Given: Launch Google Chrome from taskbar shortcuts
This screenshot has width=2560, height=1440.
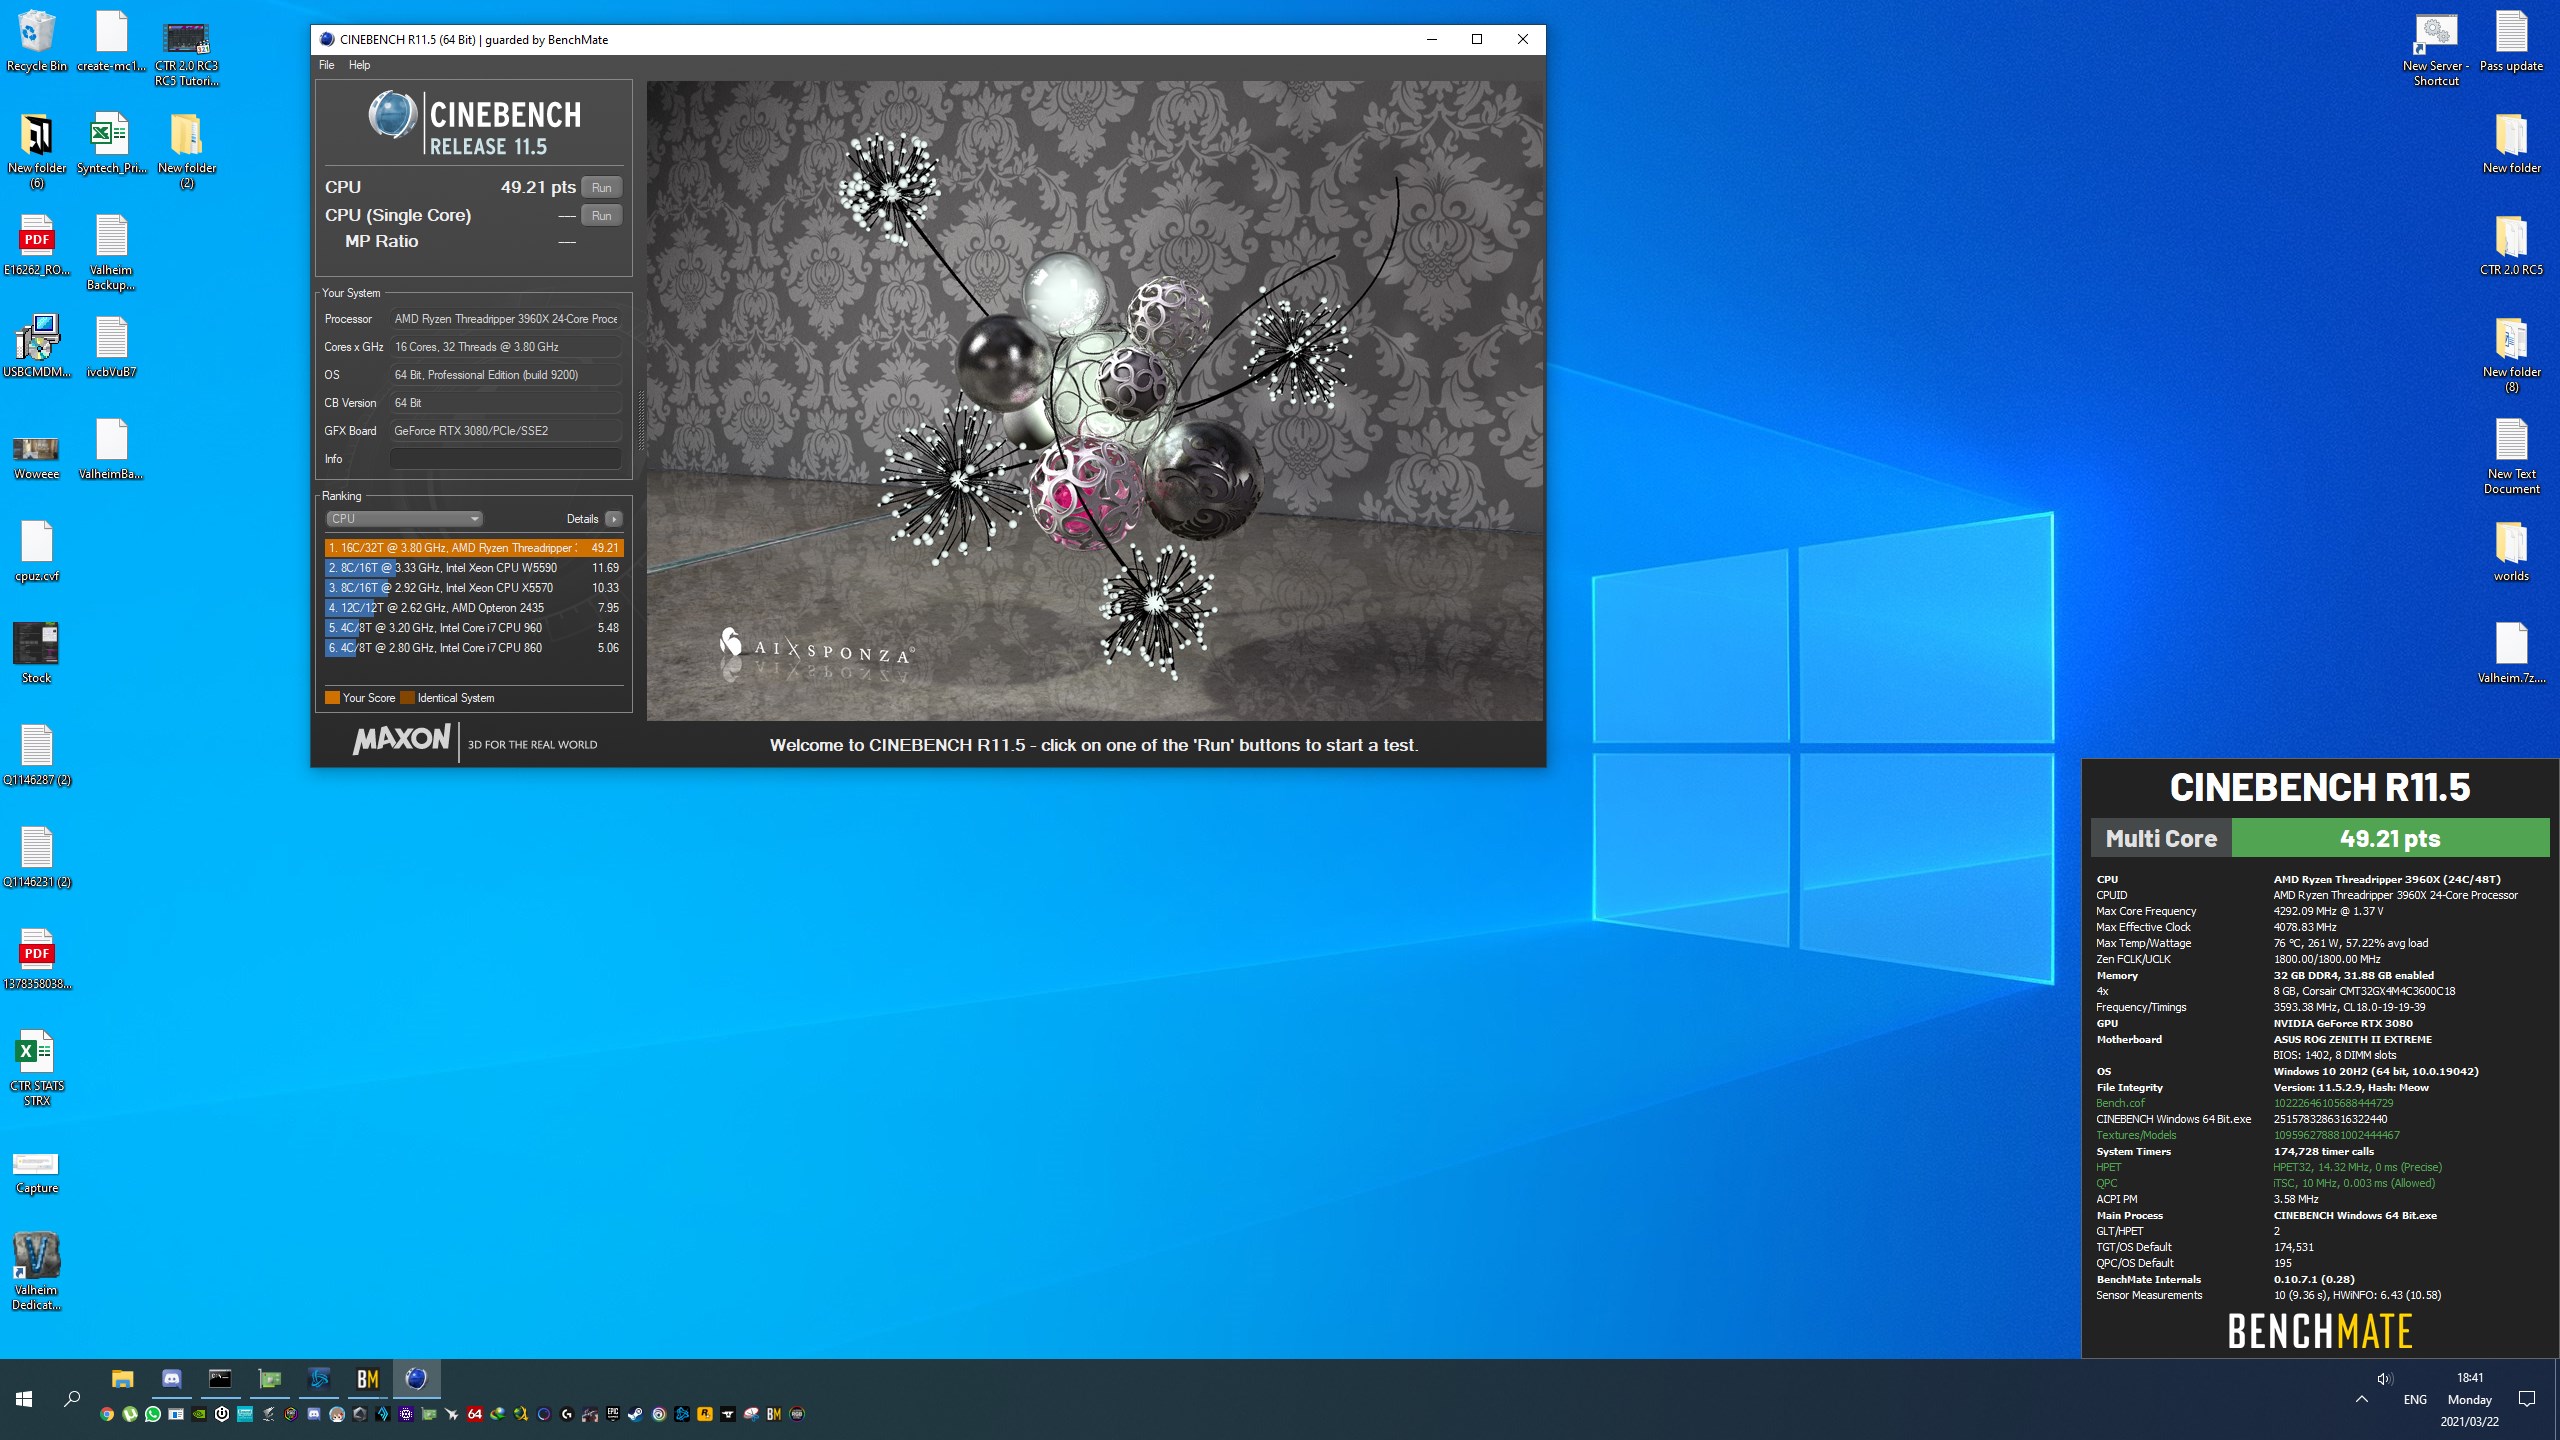Looking at the screenshot, I should [107, 1414].
